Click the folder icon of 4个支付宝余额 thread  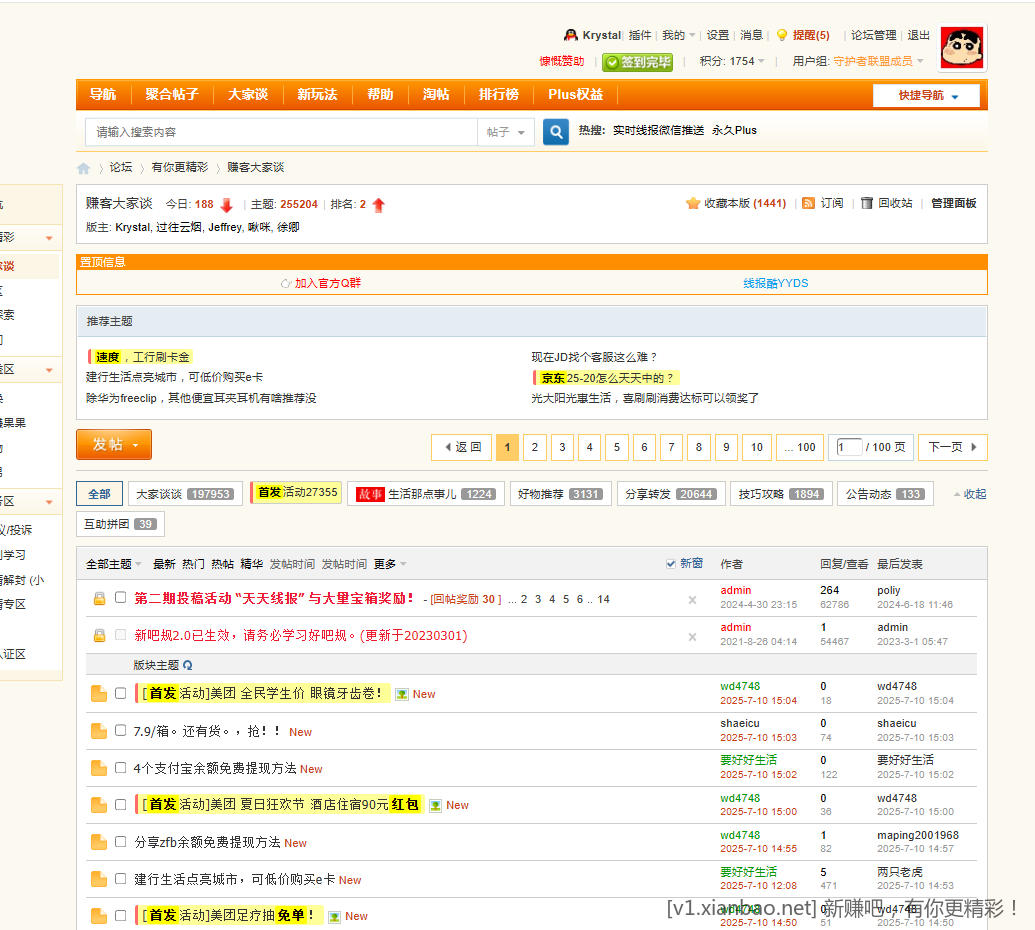click(99, 768)
